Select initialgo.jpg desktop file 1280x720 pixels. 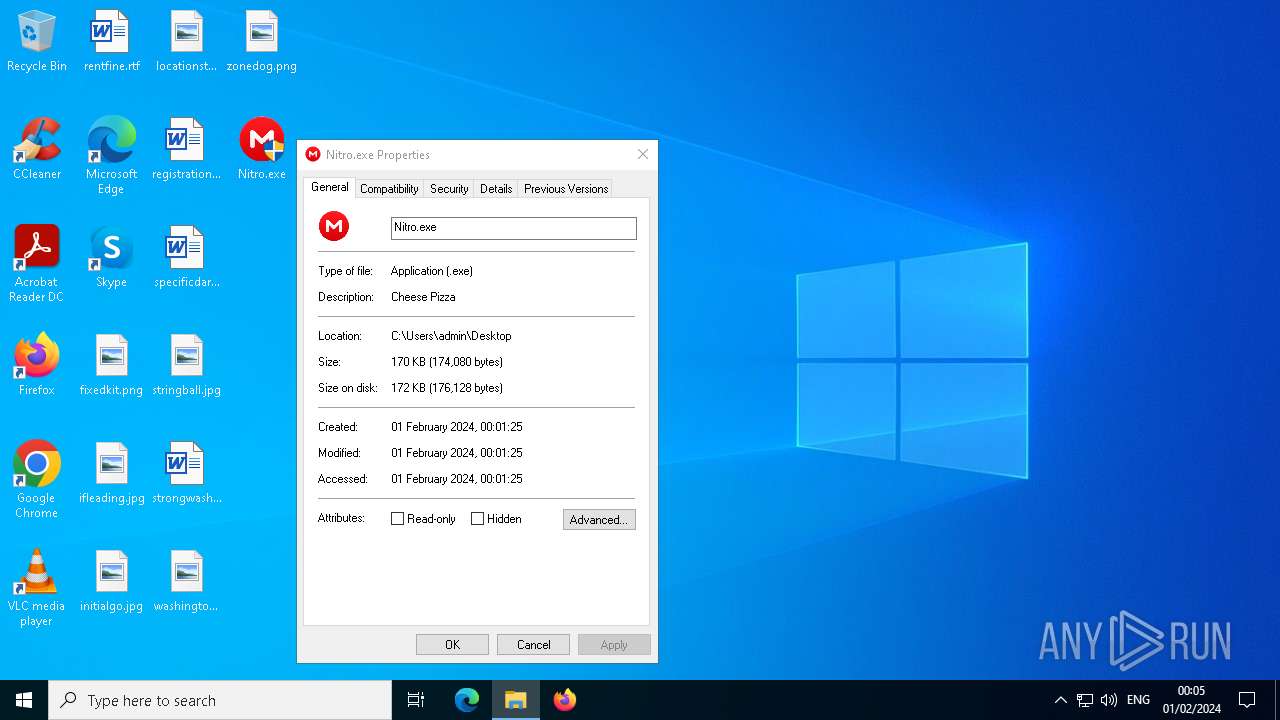point(111,581)
